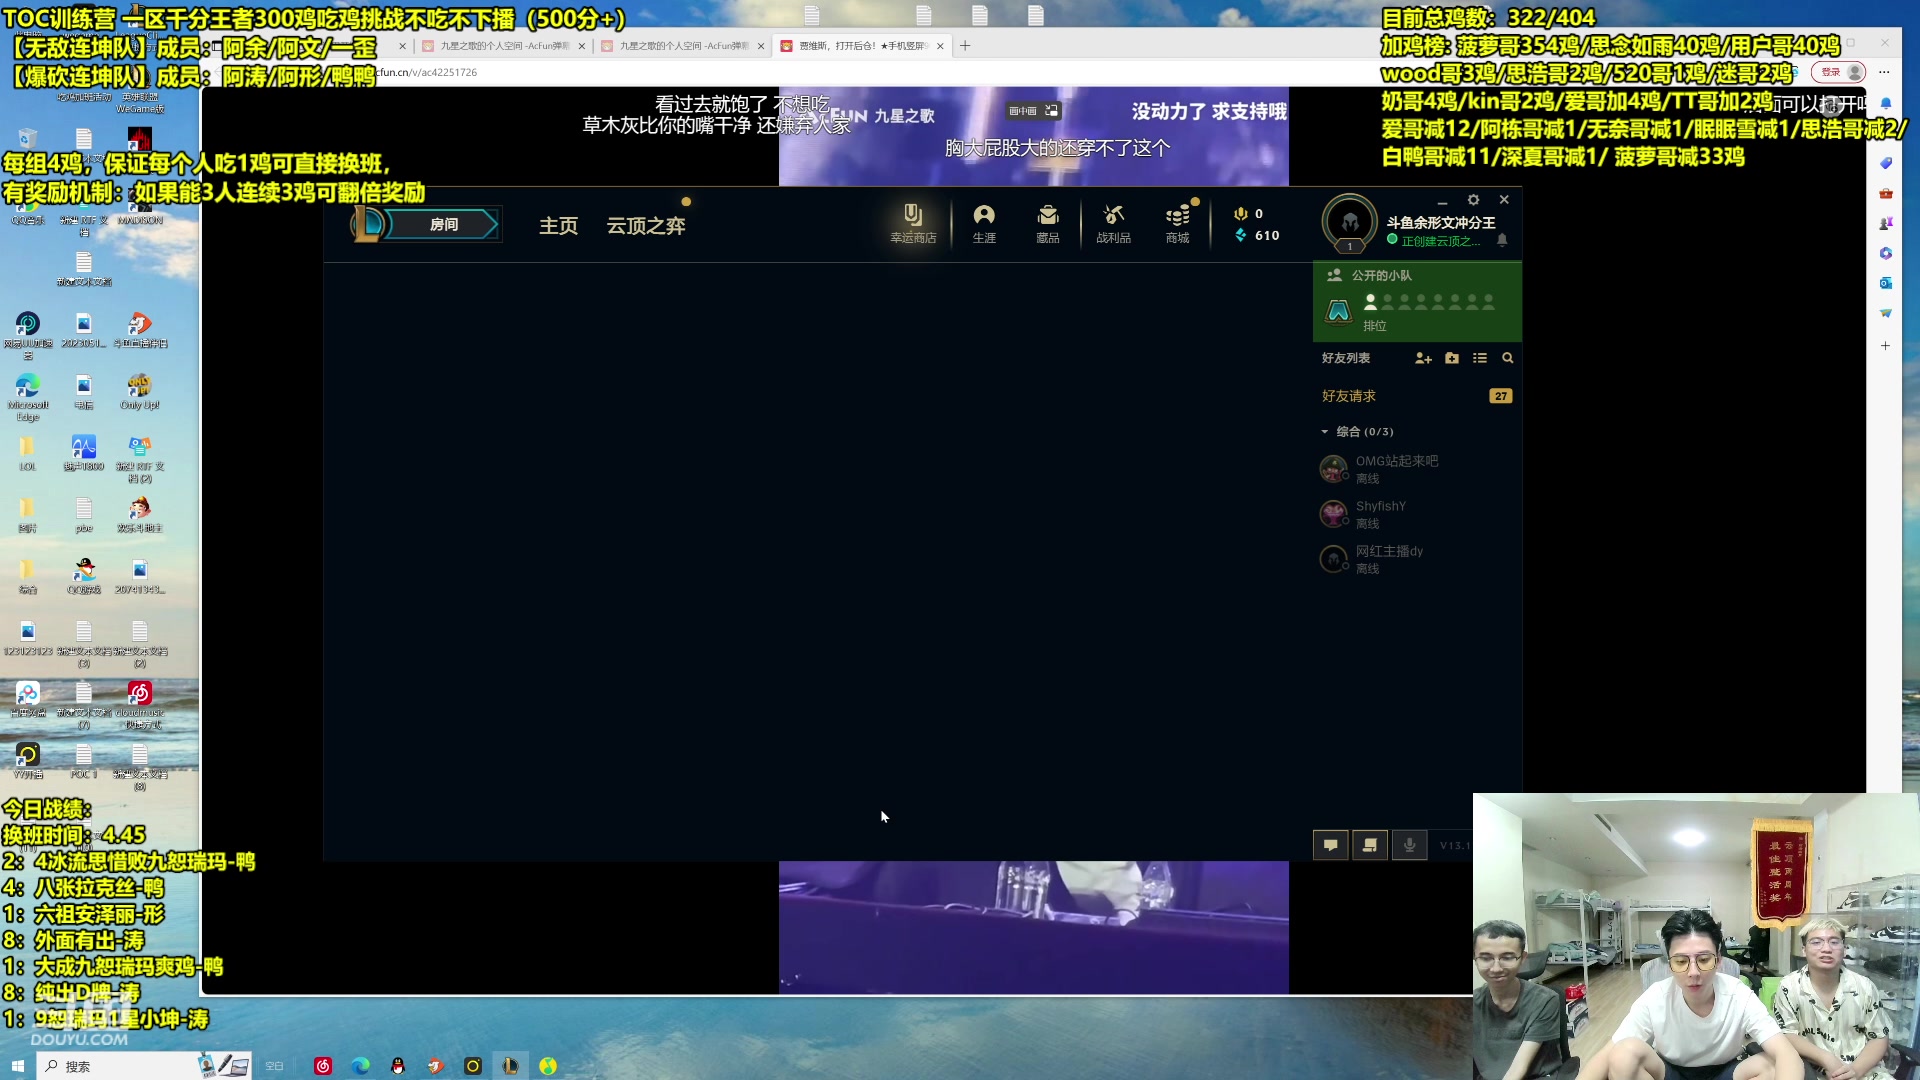Open the chat bubble button
1920x1080 pixels.
(1330, 845)
